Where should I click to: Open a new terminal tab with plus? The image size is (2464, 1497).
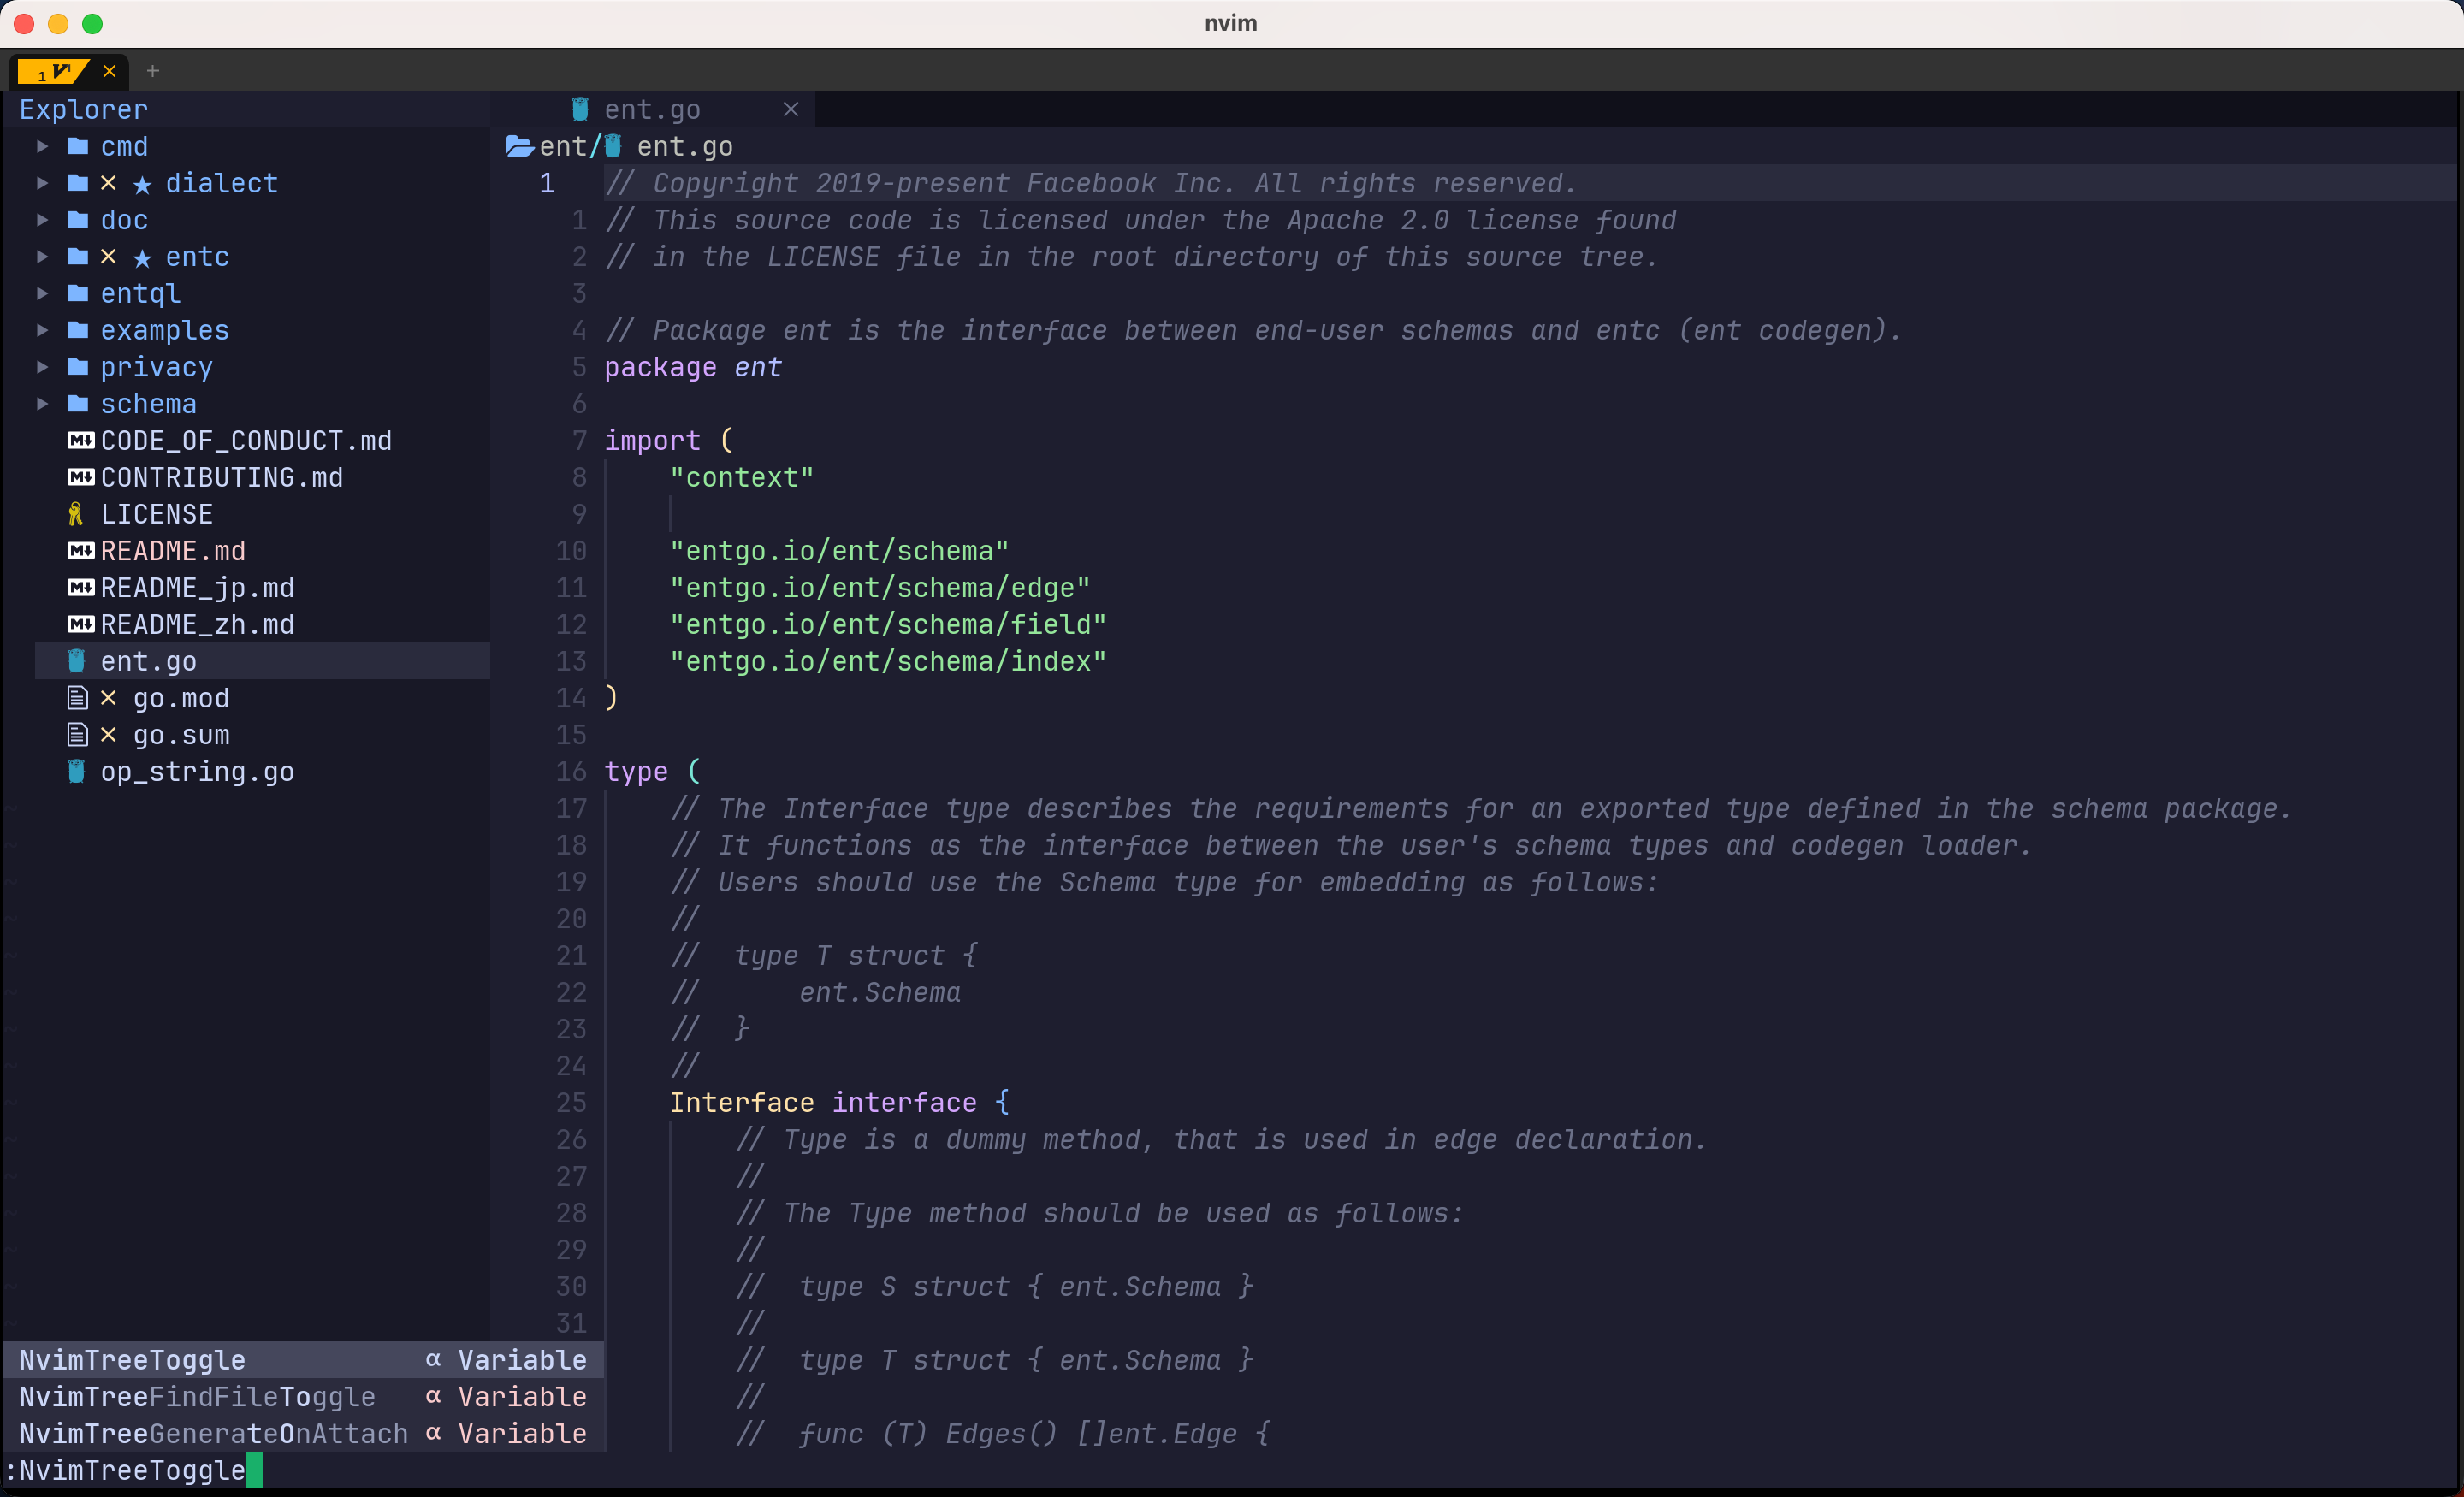coord(153,71)
